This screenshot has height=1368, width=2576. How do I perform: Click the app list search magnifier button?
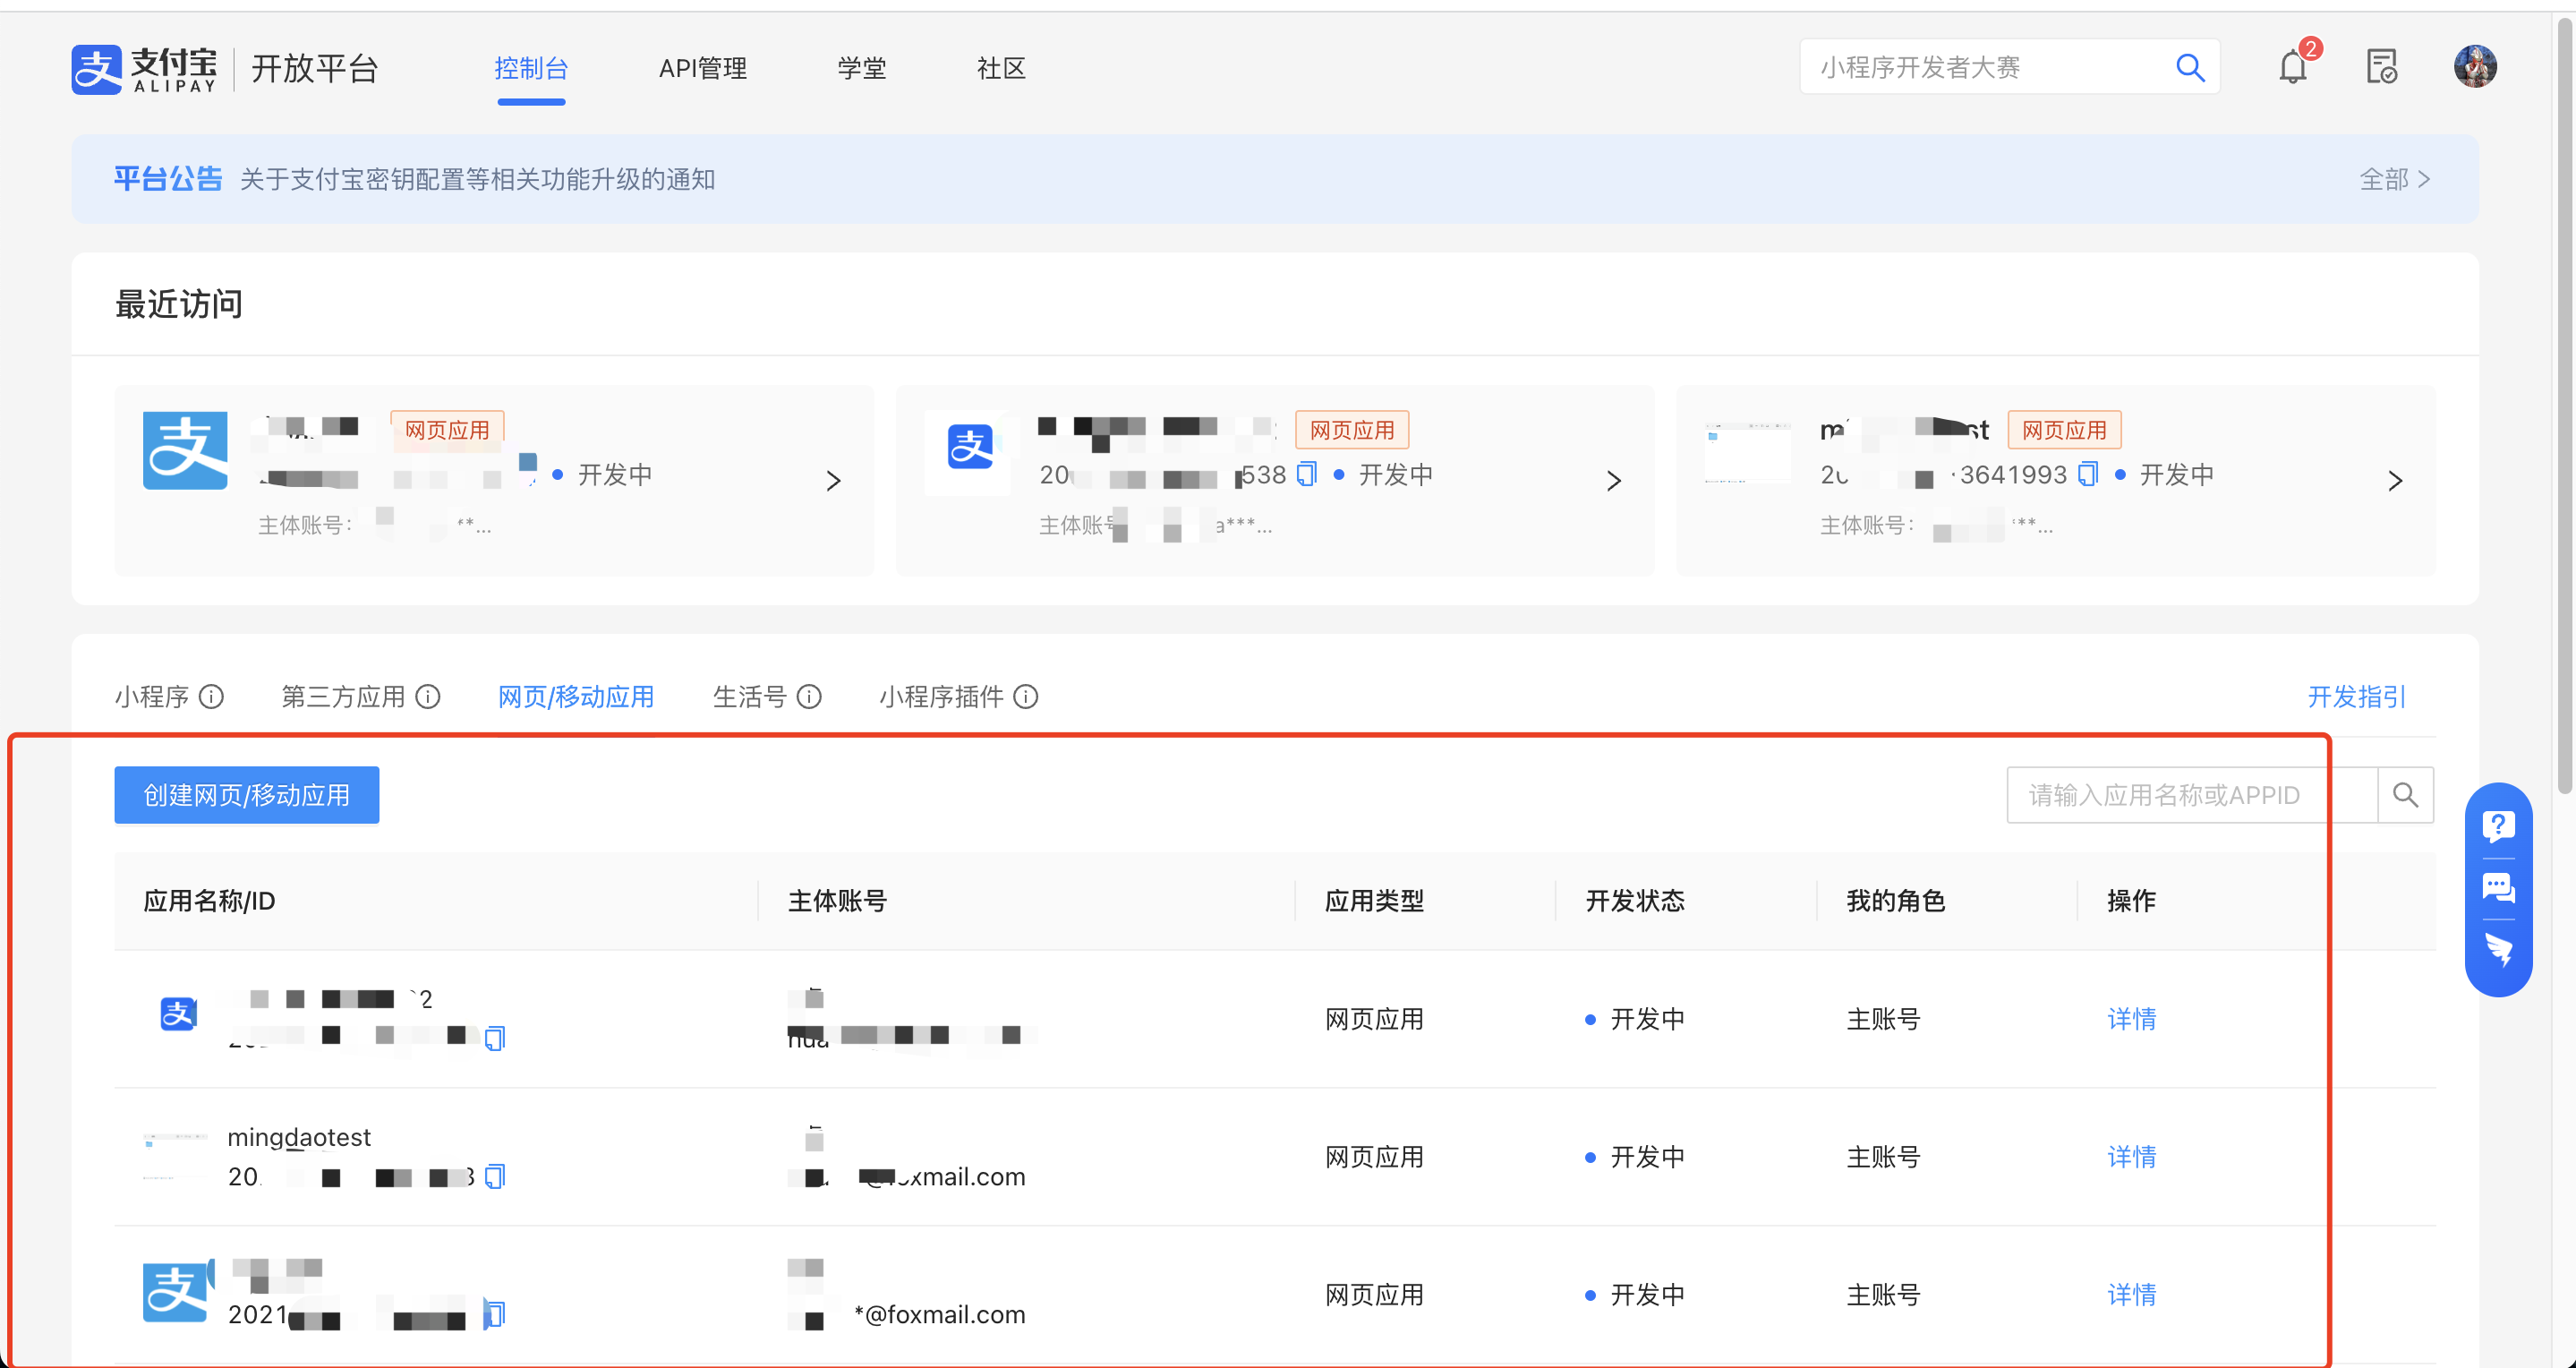click(2404, 795)
